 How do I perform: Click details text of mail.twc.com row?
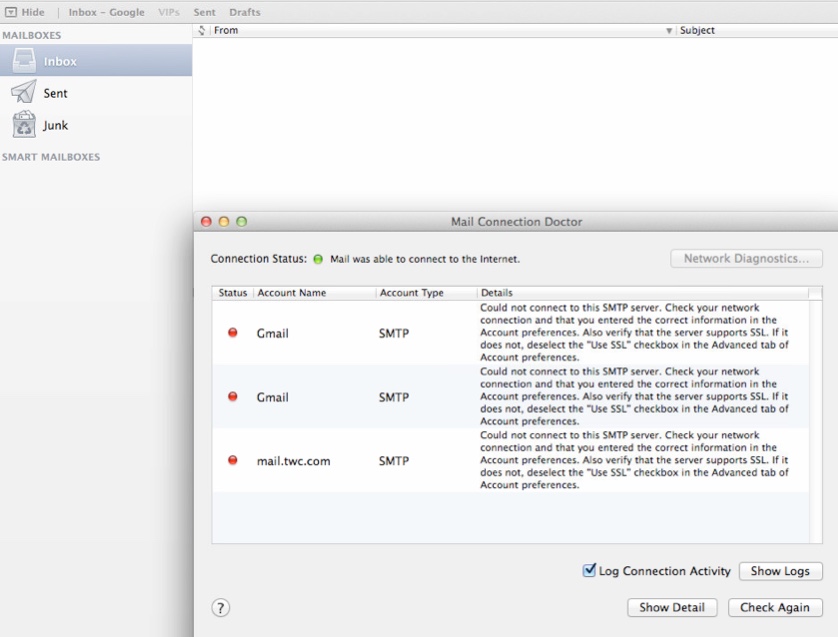tap(634, 460)
